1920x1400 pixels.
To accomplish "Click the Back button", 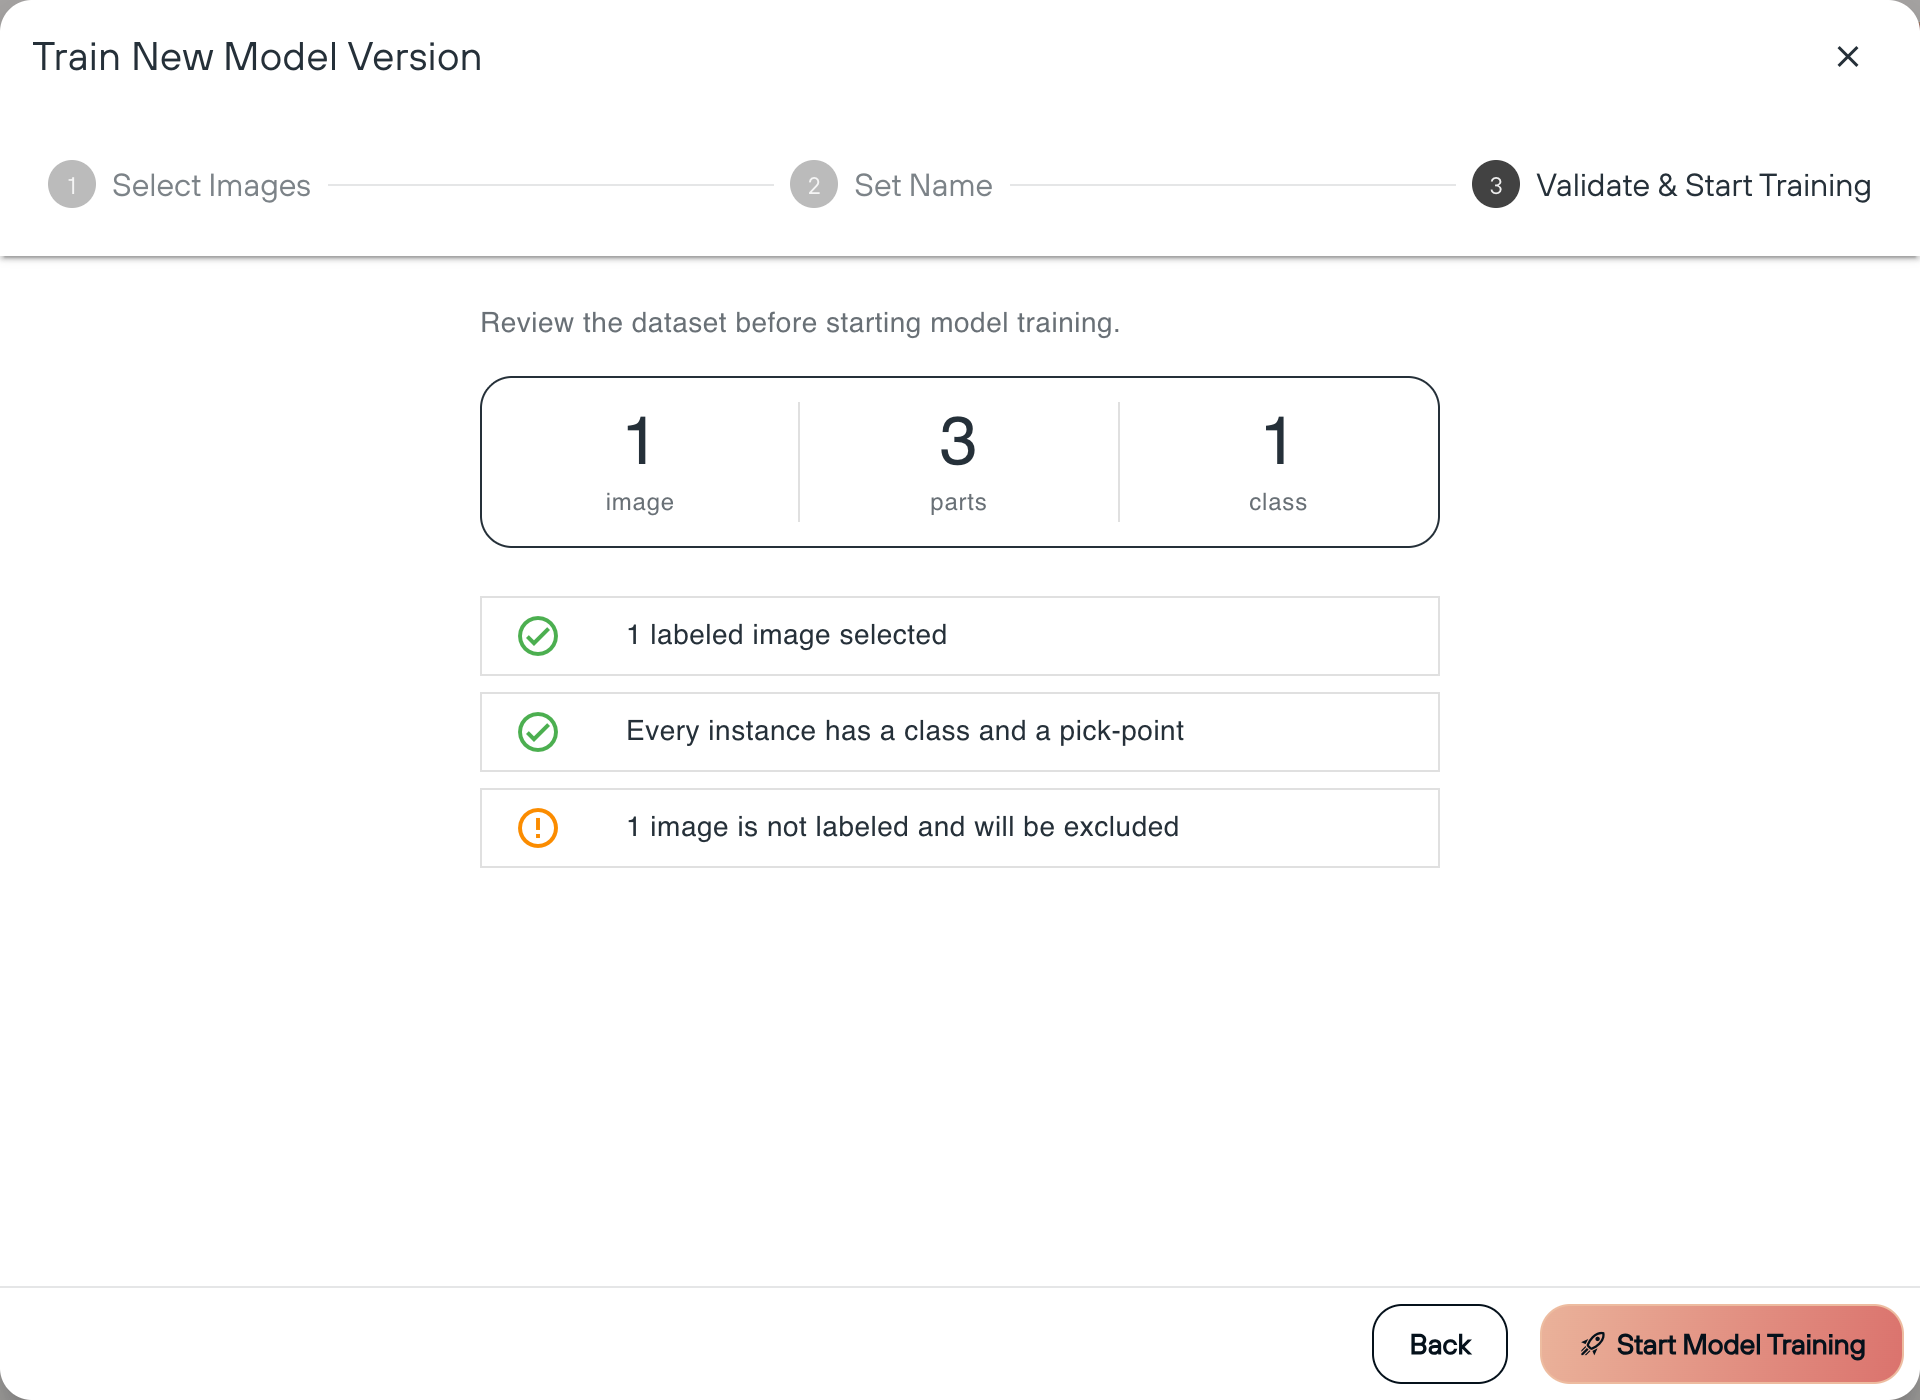I will click(1440, 1344).
